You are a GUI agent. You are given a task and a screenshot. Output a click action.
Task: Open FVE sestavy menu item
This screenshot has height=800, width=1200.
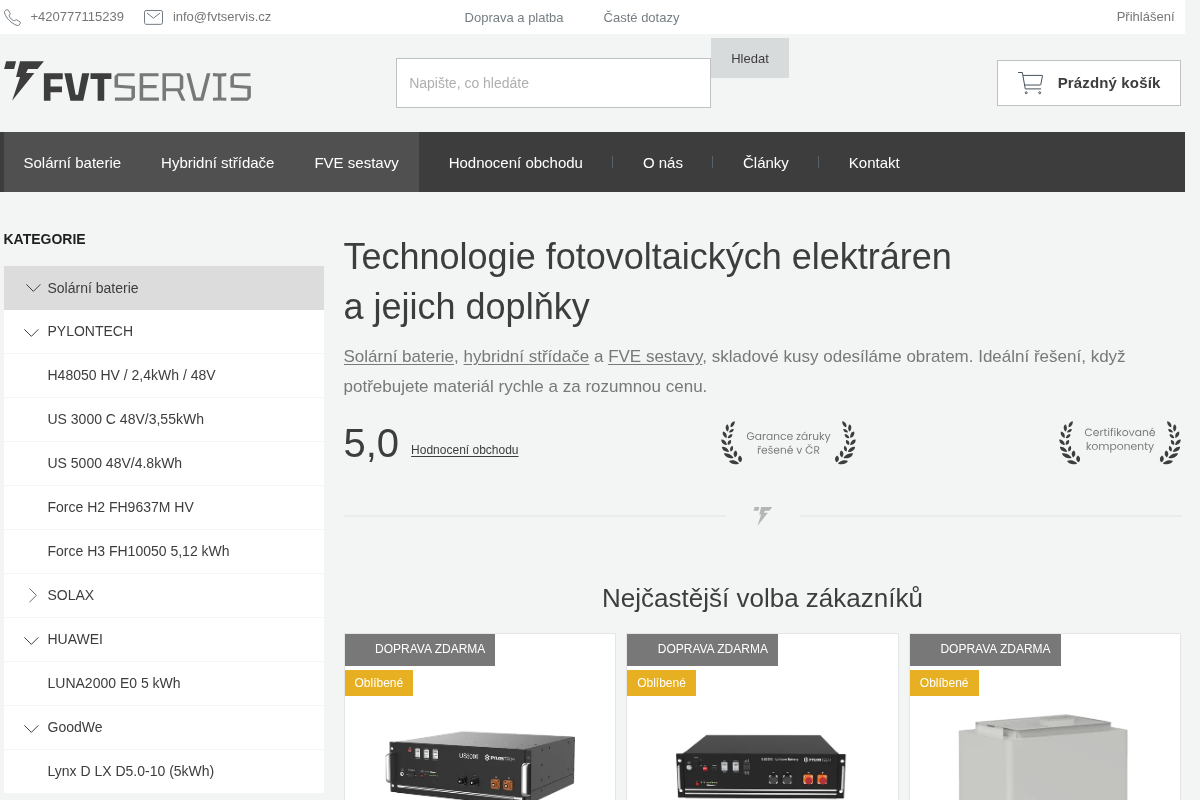[356, 162]
